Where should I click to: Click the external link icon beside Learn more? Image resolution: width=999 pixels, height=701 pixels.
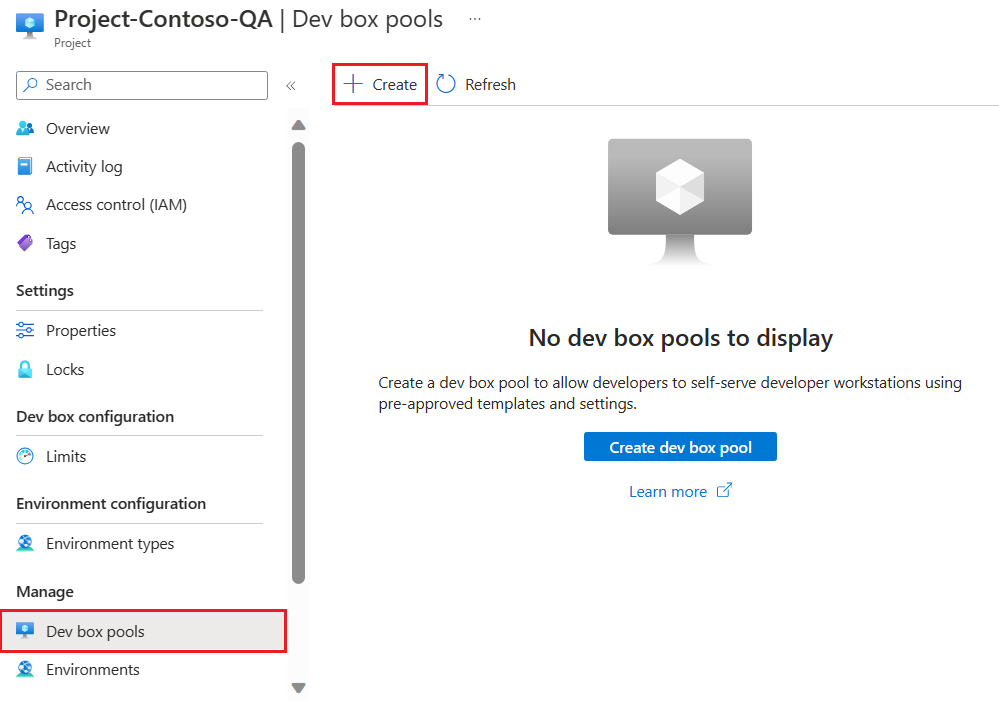click(724, 491)
